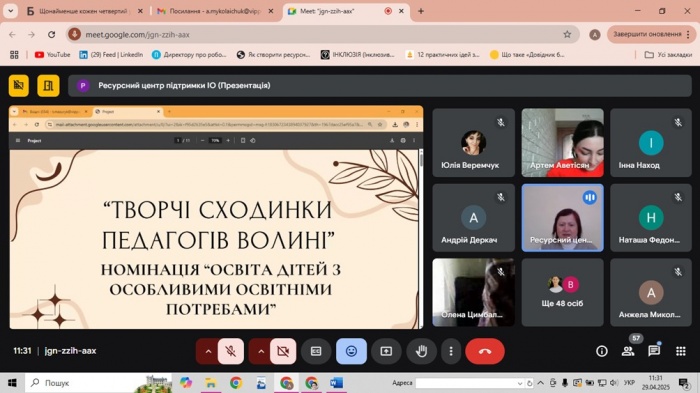Select Ресурсний центр speaker video tile

(562, 217)
